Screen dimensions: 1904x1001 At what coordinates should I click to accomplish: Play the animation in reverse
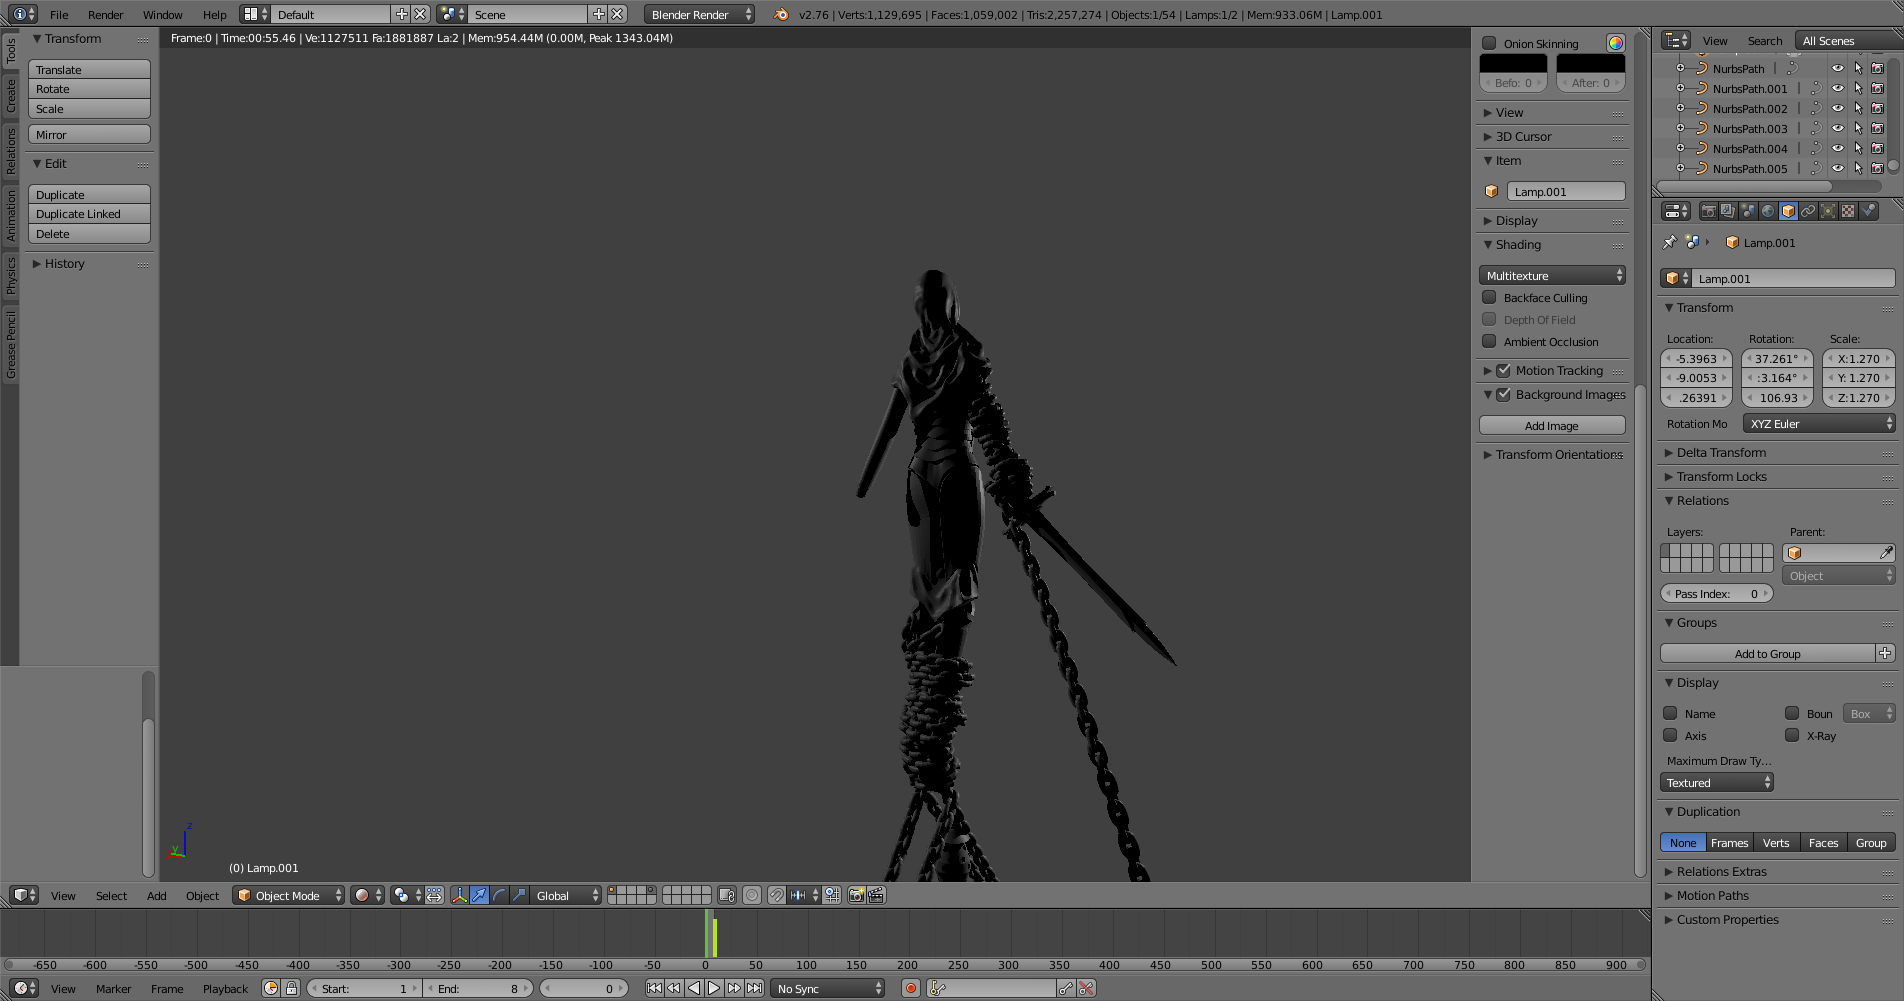tap(694, 988)
